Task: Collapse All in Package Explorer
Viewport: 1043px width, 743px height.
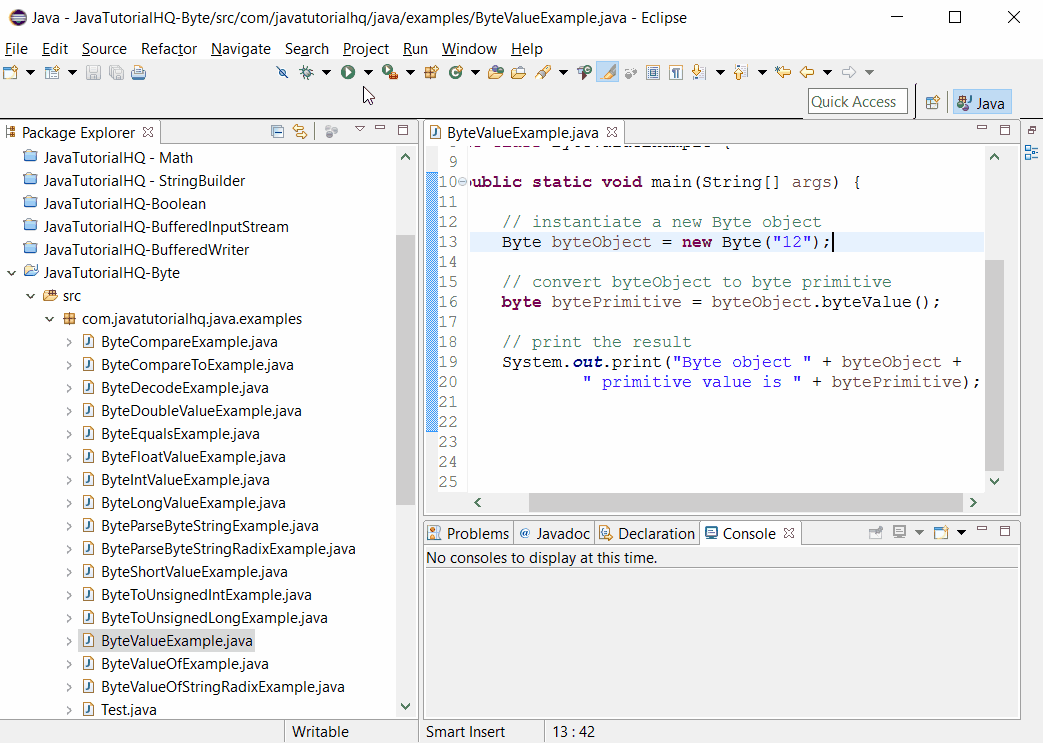Action: pos(277,131)
